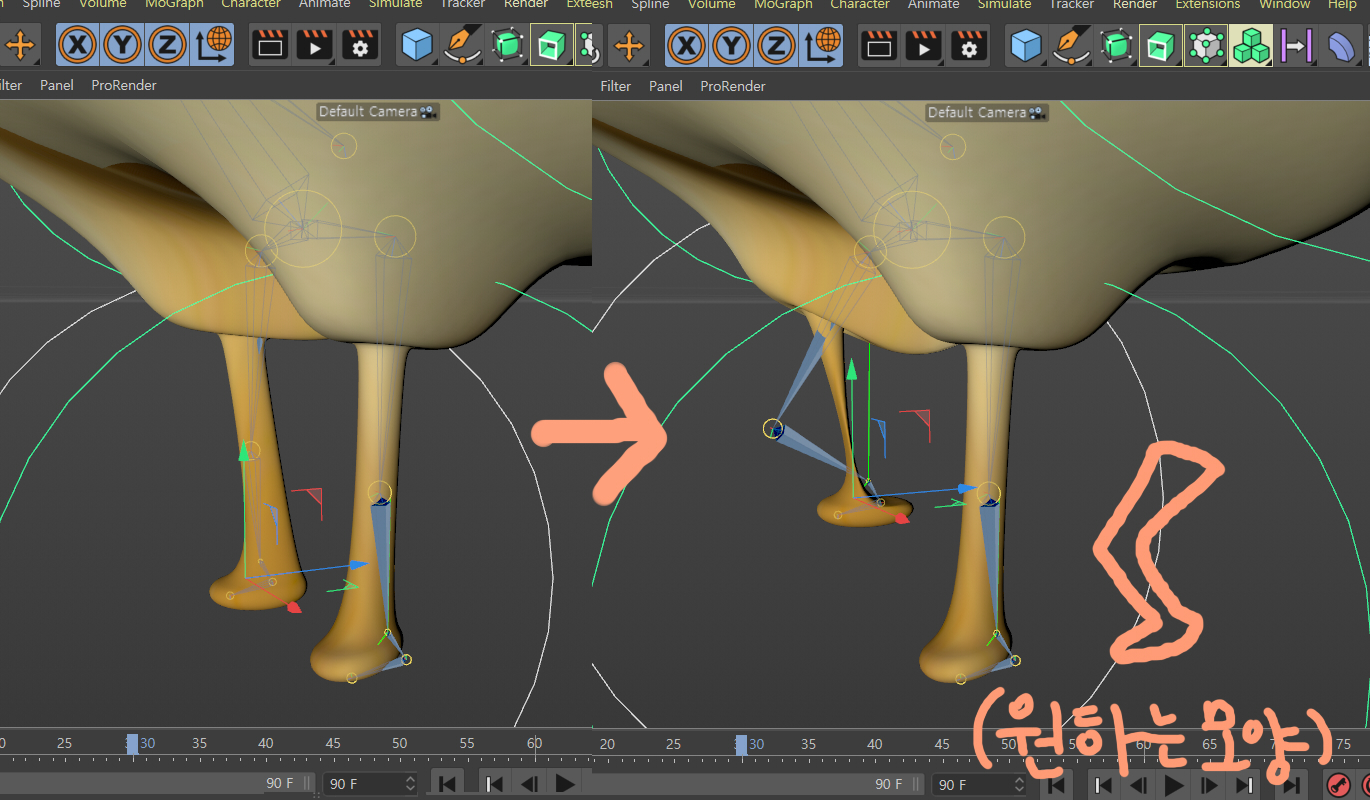Viewport: 1370px width, 800px height.
Task: Go to next key, right playback controls
Action: coord(1245,785)
